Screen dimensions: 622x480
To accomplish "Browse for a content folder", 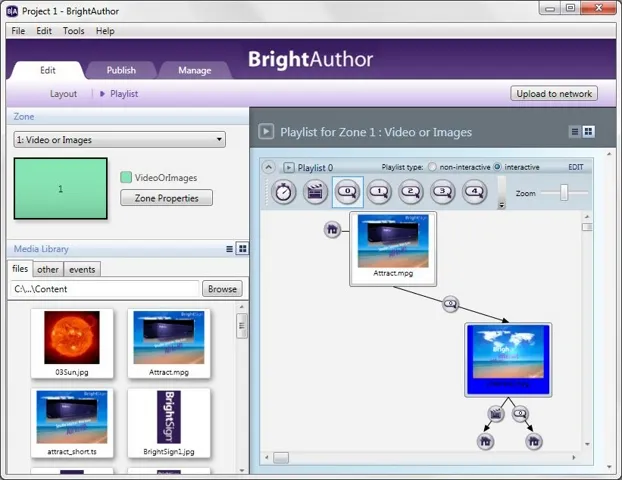I will coord(222,289).
